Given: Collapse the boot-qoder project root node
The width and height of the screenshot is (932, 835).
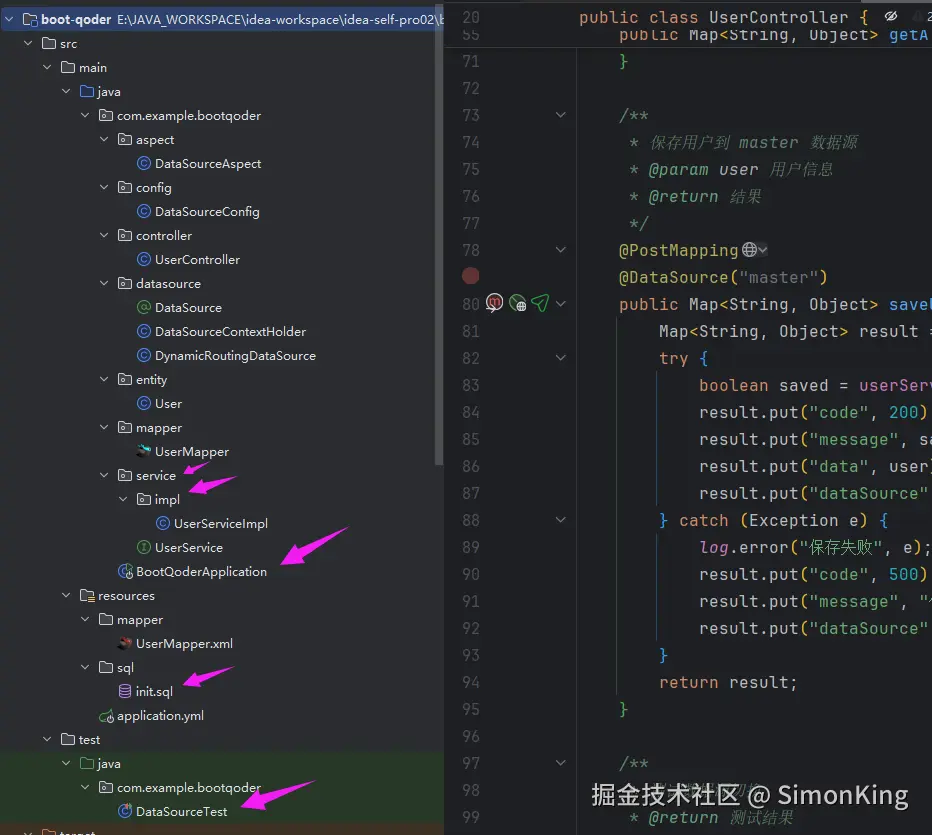Looking at the screenshot, I should click(x=9, y=20).
